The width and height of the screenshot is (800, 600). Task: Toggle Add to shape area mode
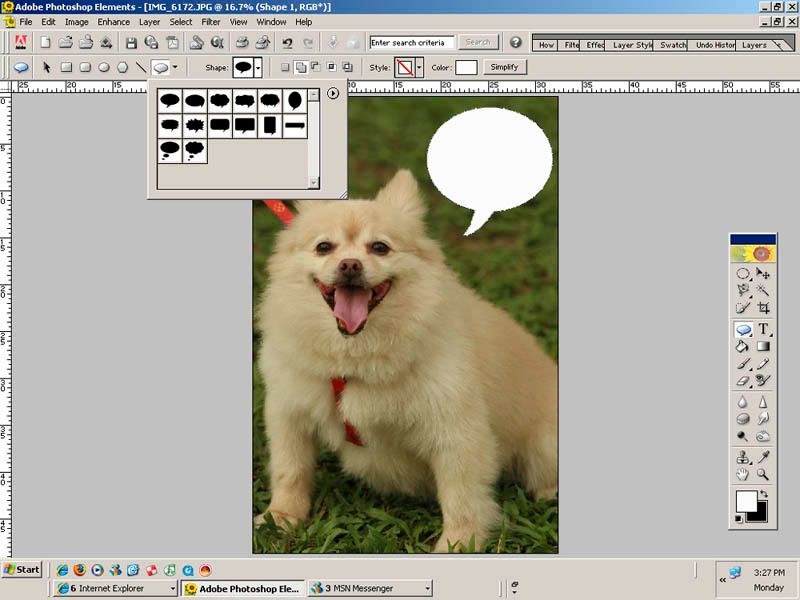301,67
